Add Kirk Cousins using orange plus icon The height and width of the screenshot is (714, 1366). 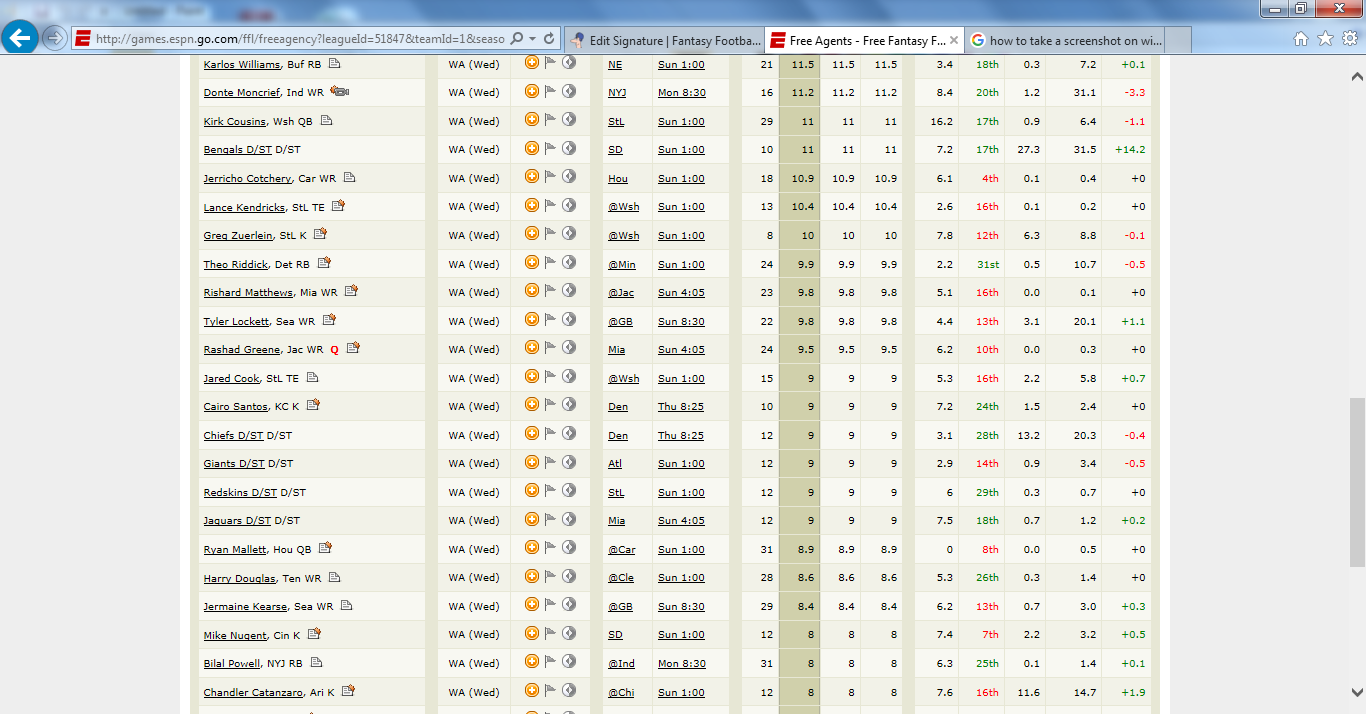[x=532, y=120]
